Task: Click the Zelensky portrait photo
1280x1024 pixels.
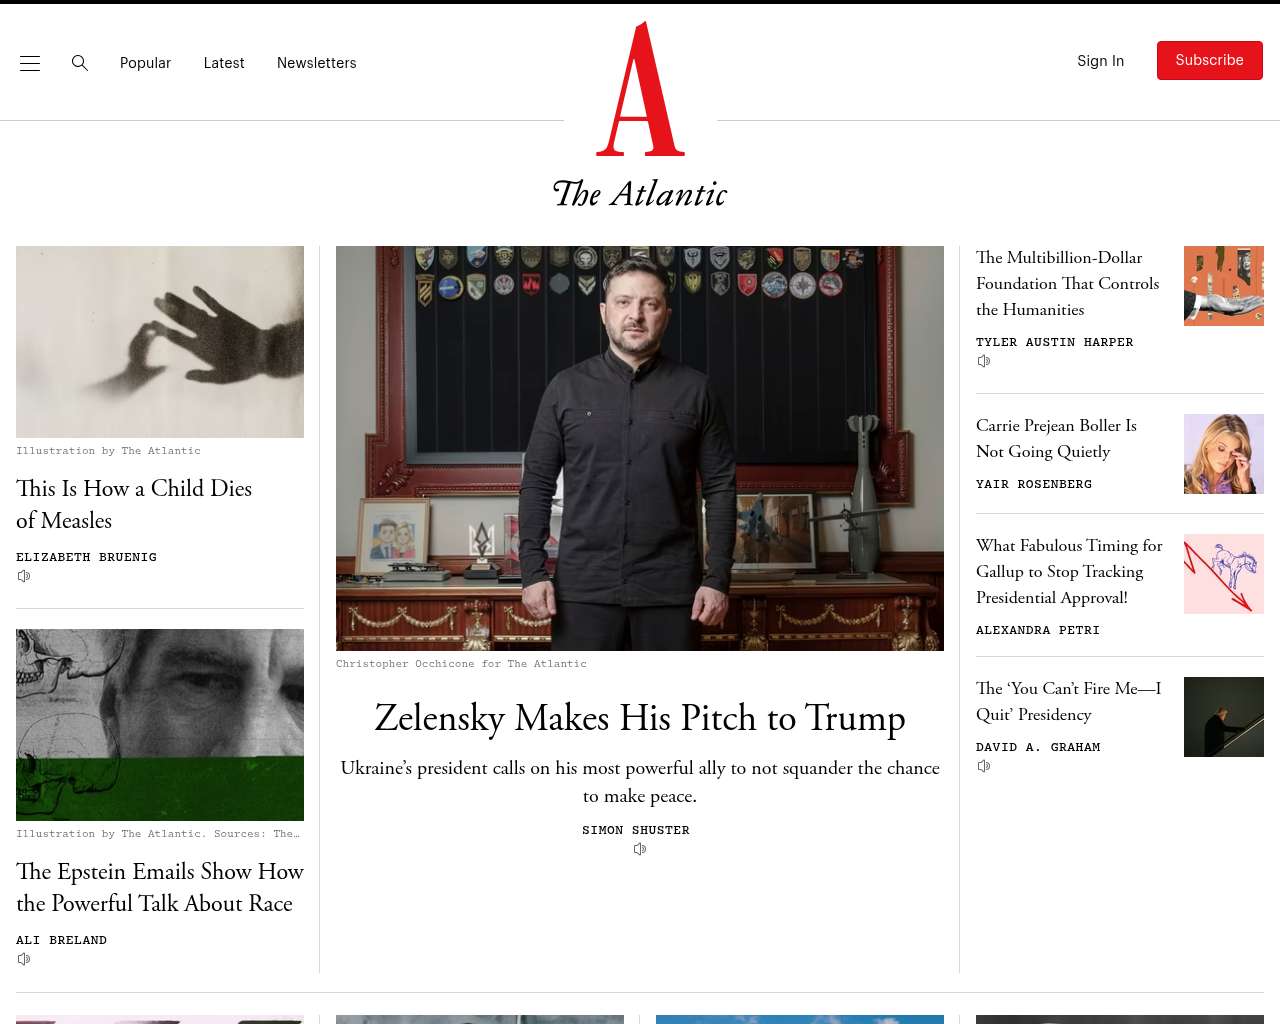Action: click(640, 448)
